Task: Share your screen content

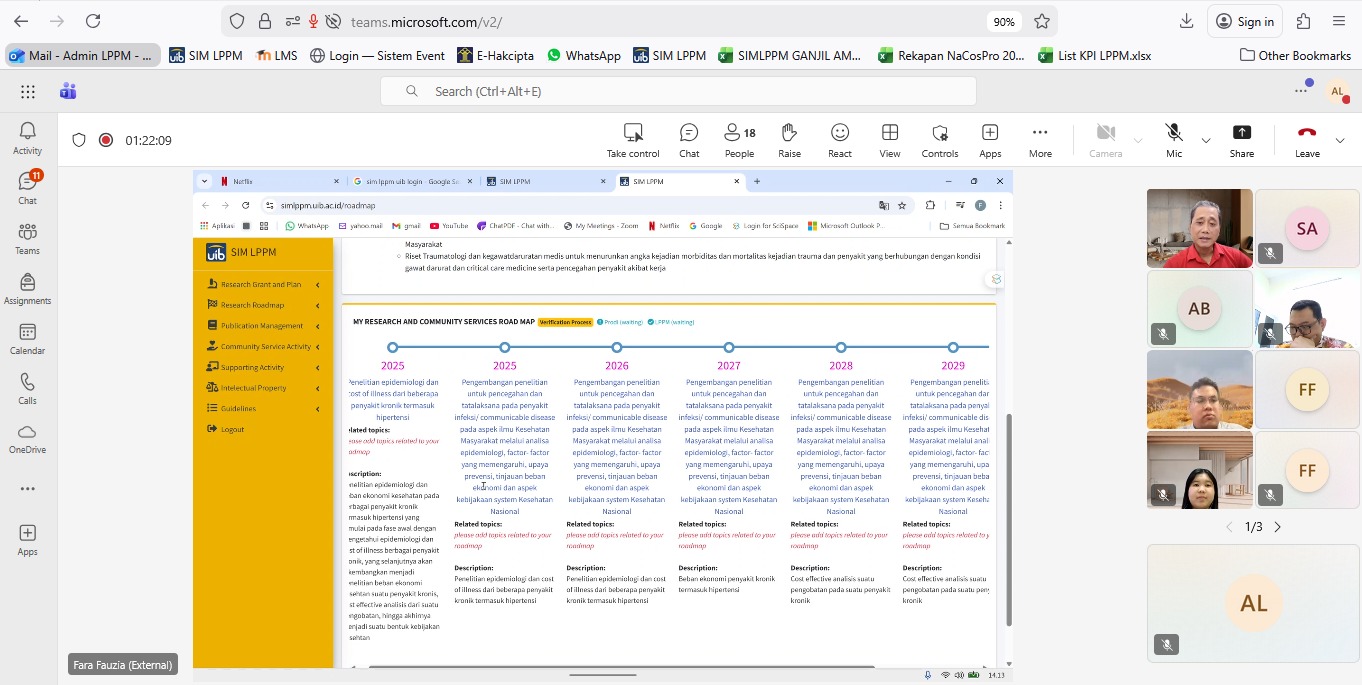Action: [1241, 140]
